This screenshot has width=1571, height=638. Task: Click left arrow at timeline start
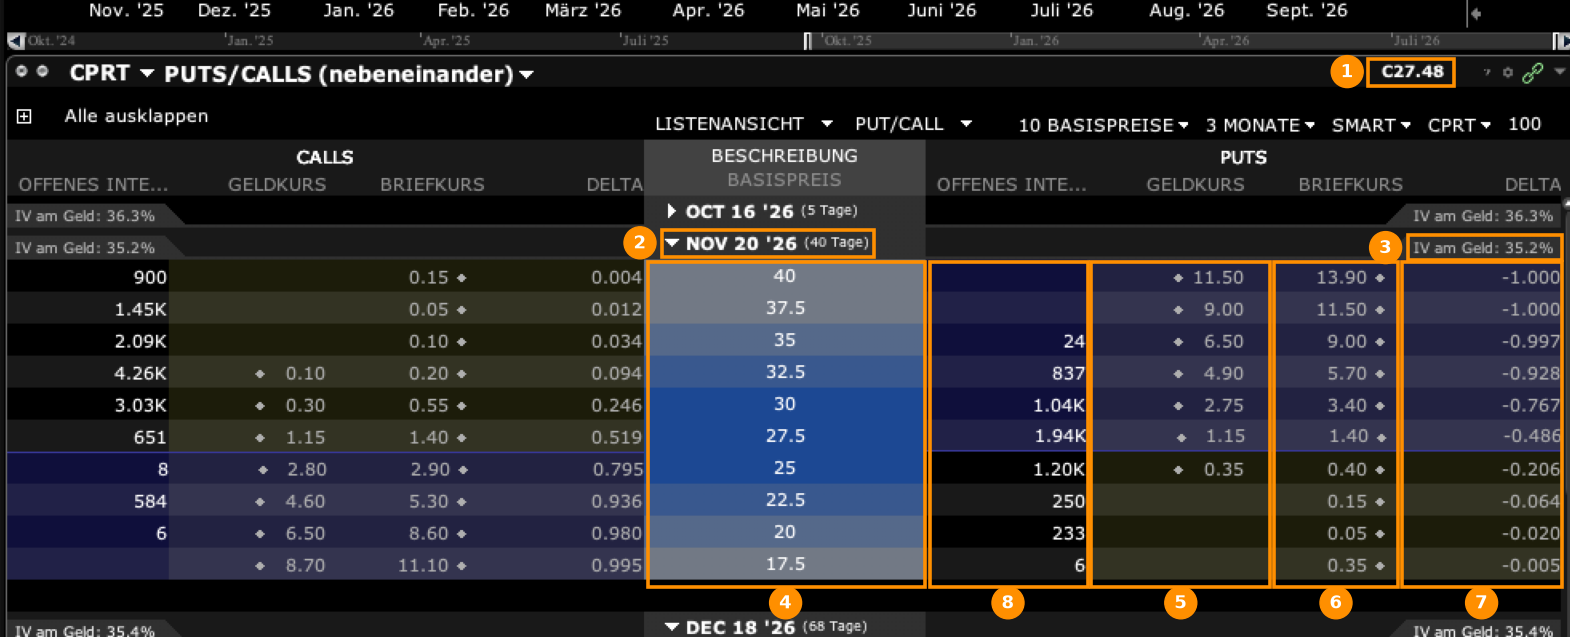point(14,41)
